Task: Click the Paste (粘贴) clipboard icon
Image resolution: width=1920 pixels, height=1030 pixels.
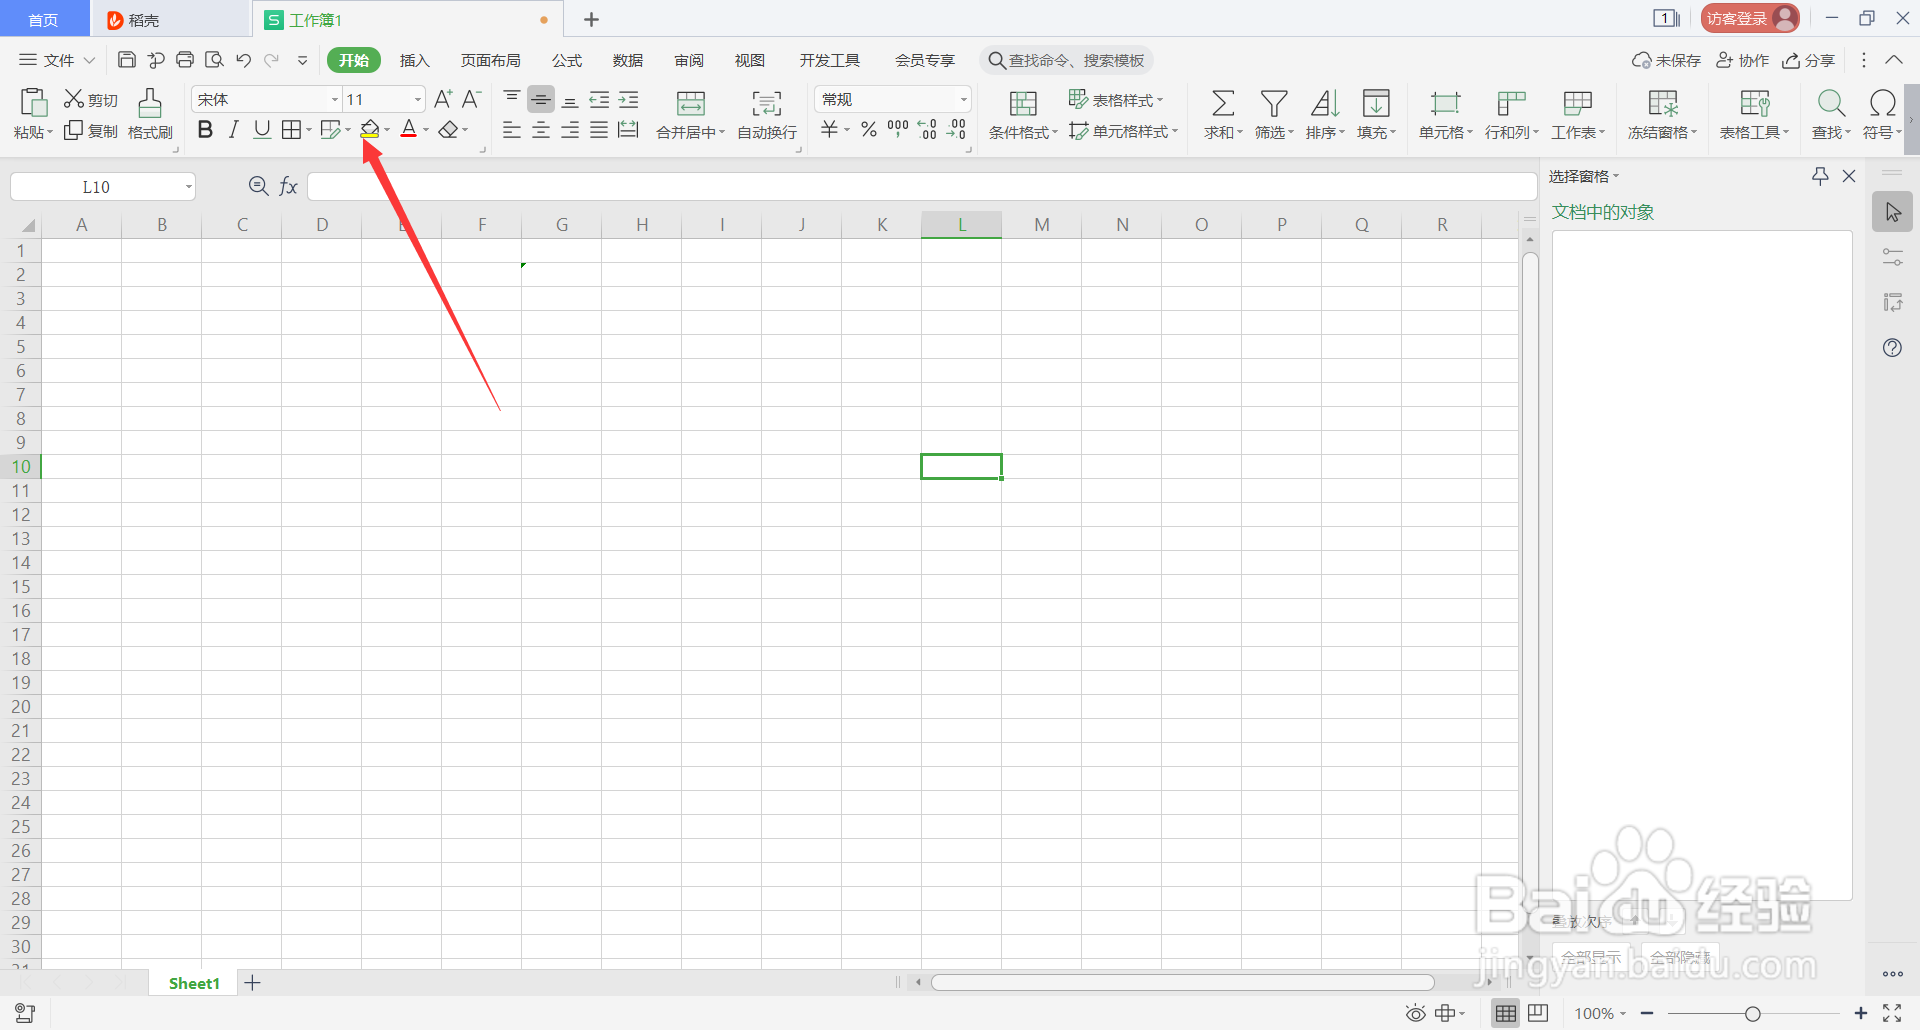Action: pos(33,102)
